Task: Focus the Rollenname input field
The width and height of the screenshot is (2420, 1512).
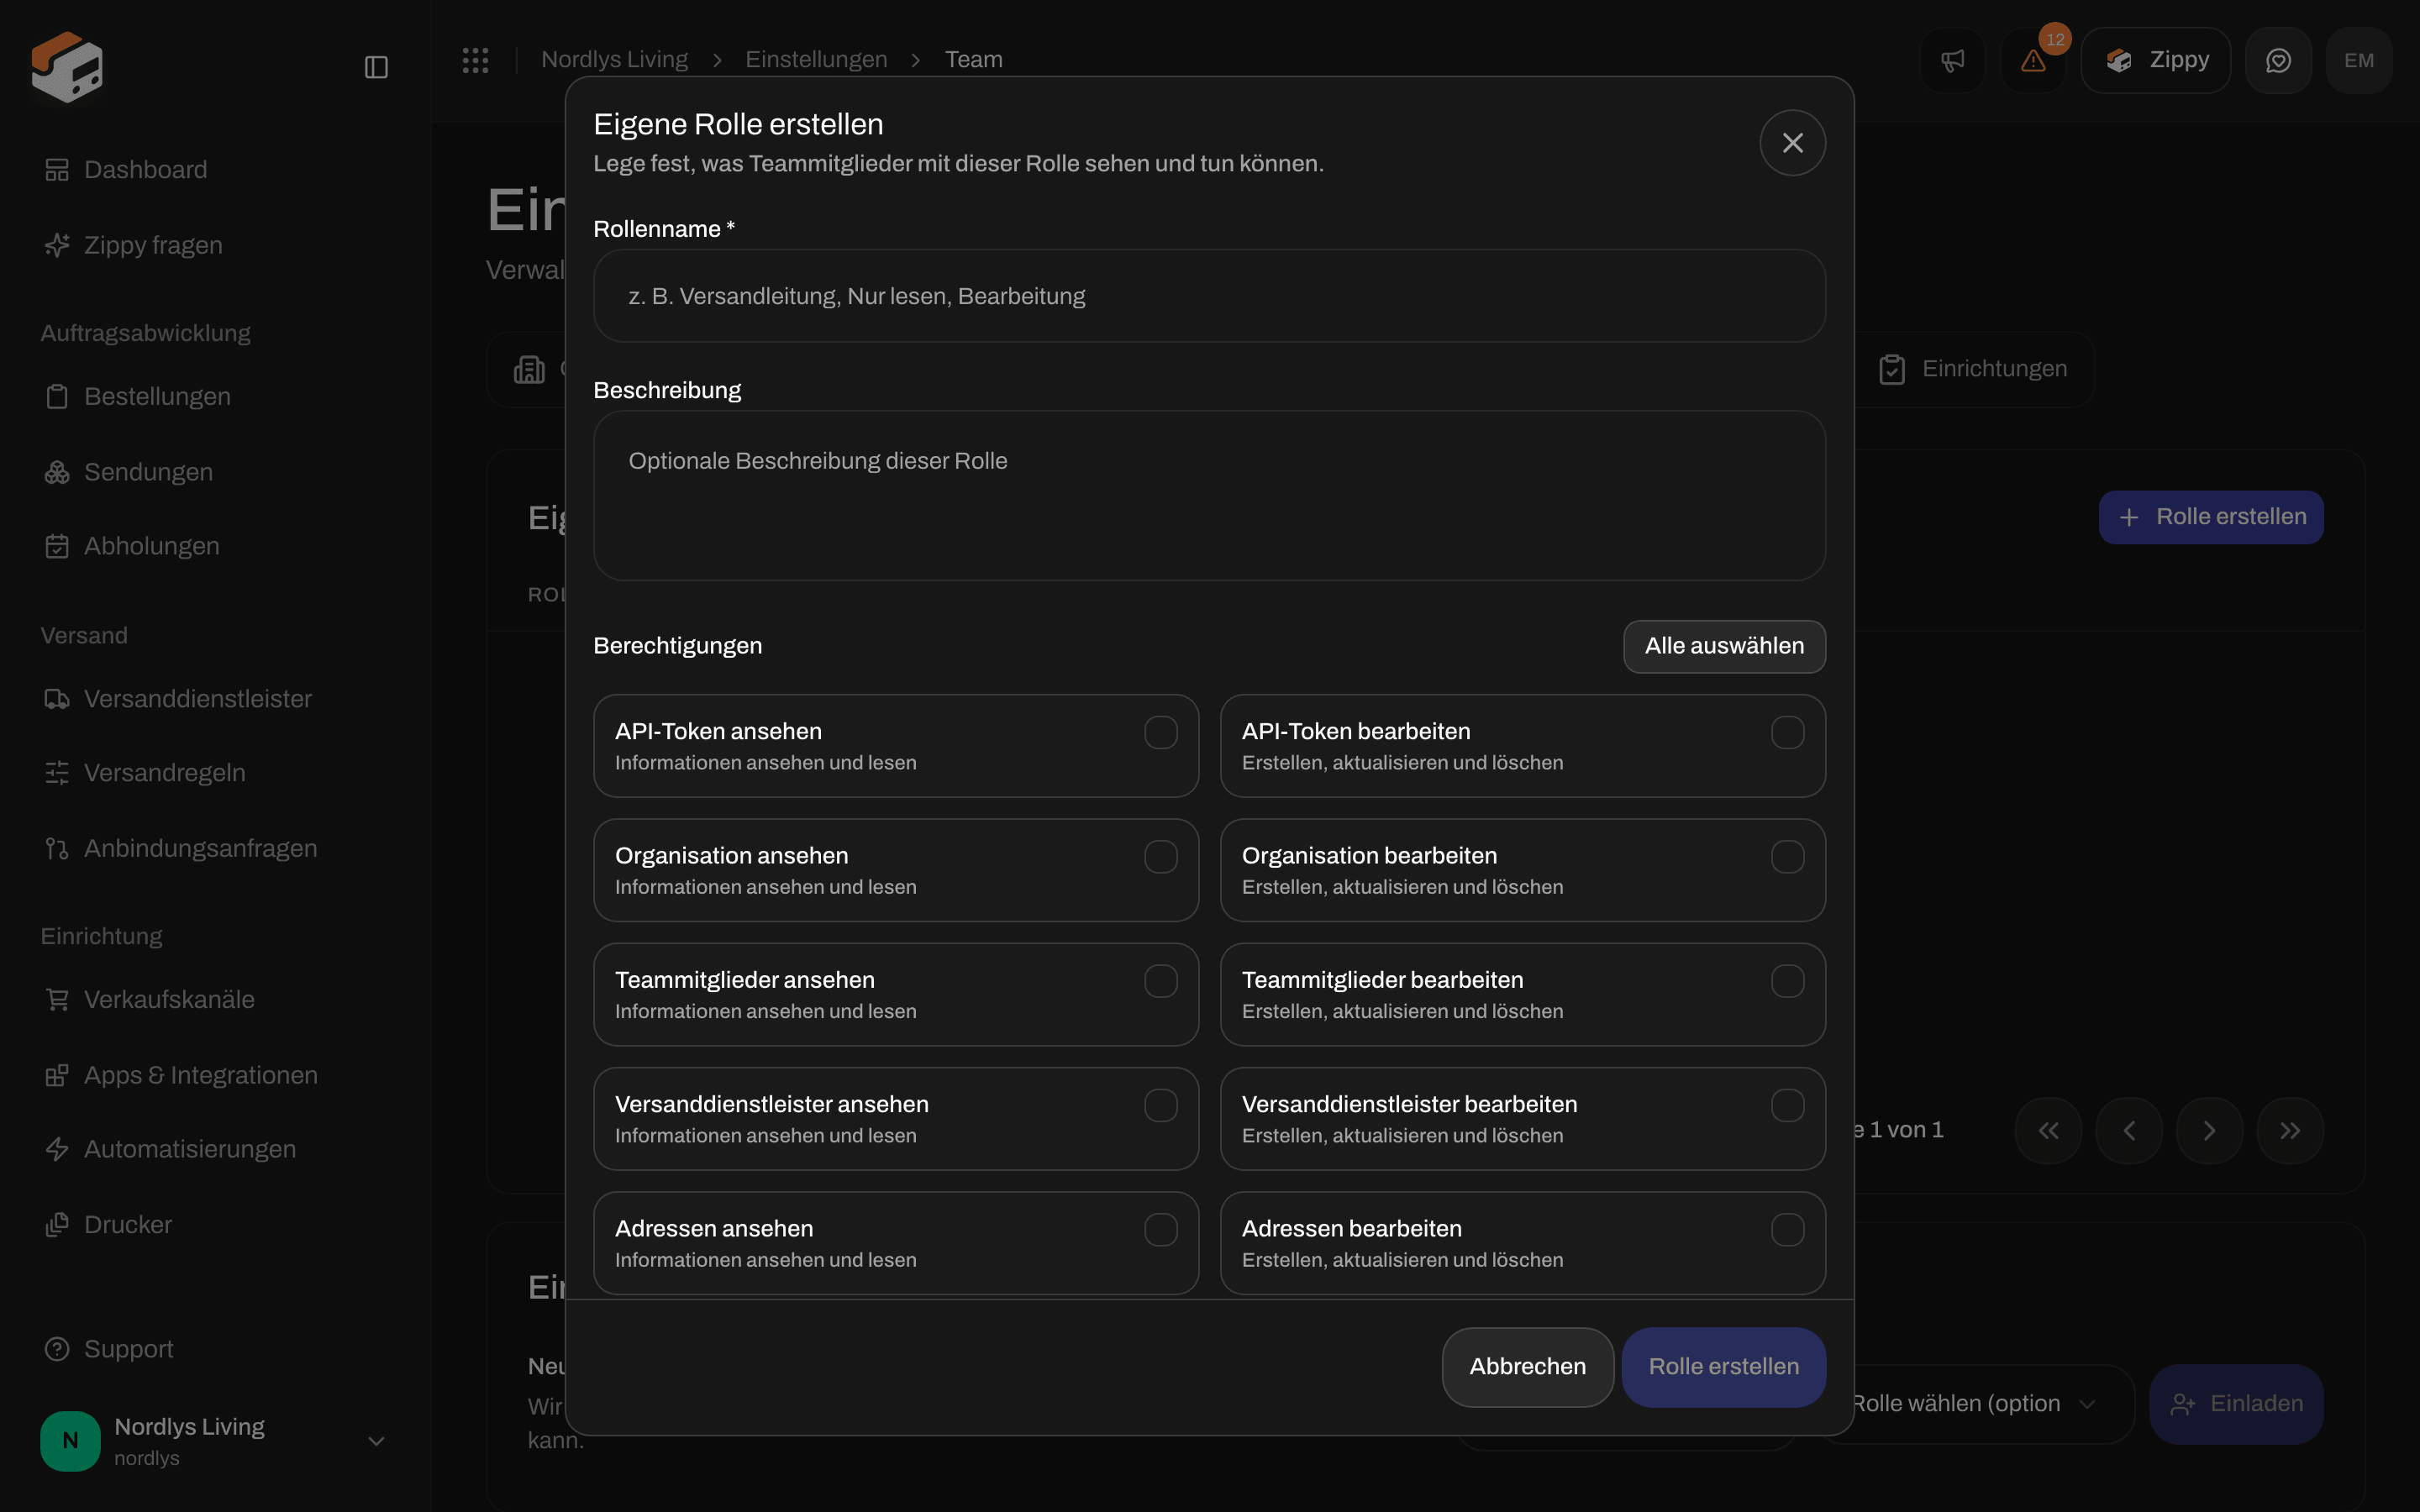Action: [x=1209, y=296]
